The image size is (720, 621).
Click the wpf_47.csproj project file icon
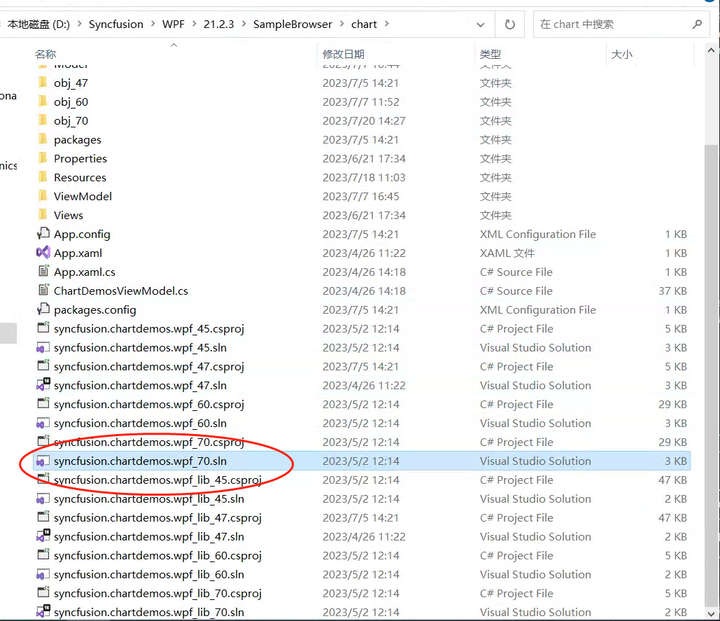click(x=43, y=366)
